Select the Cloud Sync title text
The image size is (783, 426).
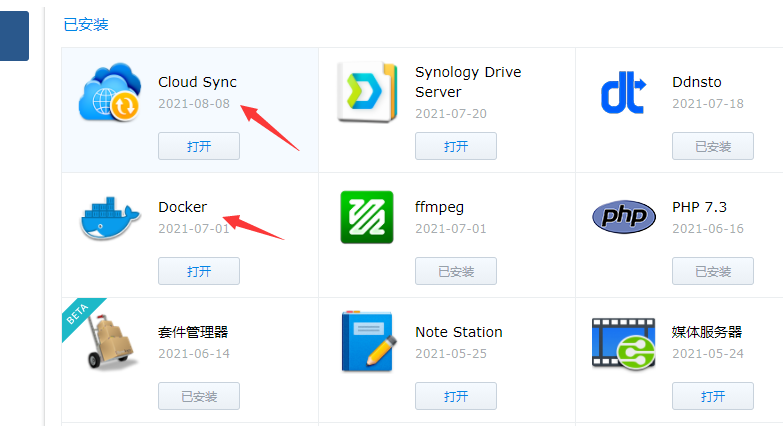point(197,82)
